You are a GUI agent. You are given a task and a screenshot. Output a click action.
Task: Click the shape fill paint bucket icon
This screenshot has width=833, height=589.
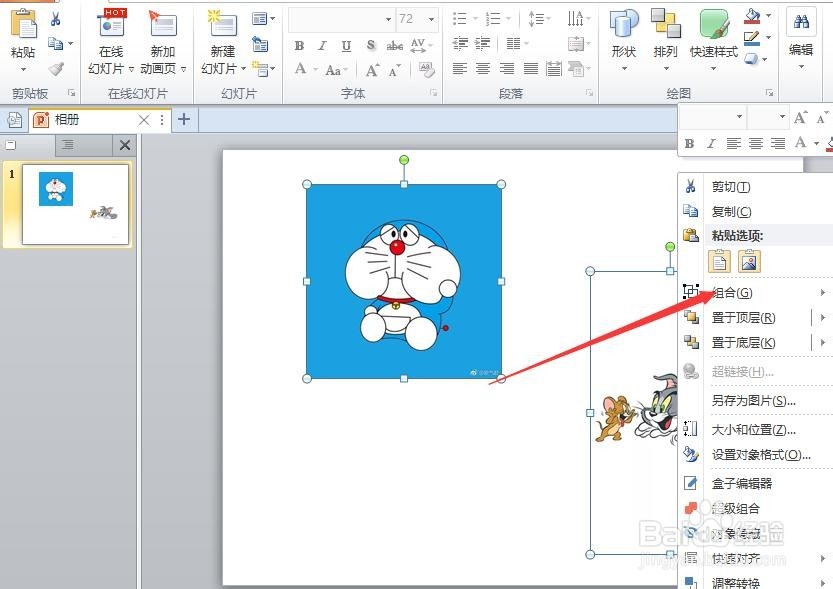(752, 16)
